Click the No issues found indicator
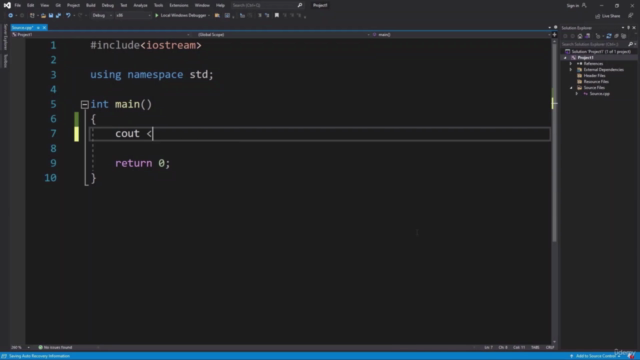Viewport: 640px width, 360px height. [x=55, y=347]
